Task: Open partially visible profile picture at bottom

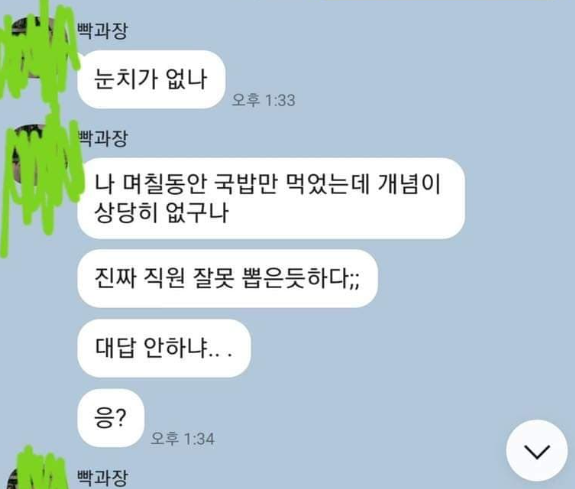Action: click(x=37, y=475)
